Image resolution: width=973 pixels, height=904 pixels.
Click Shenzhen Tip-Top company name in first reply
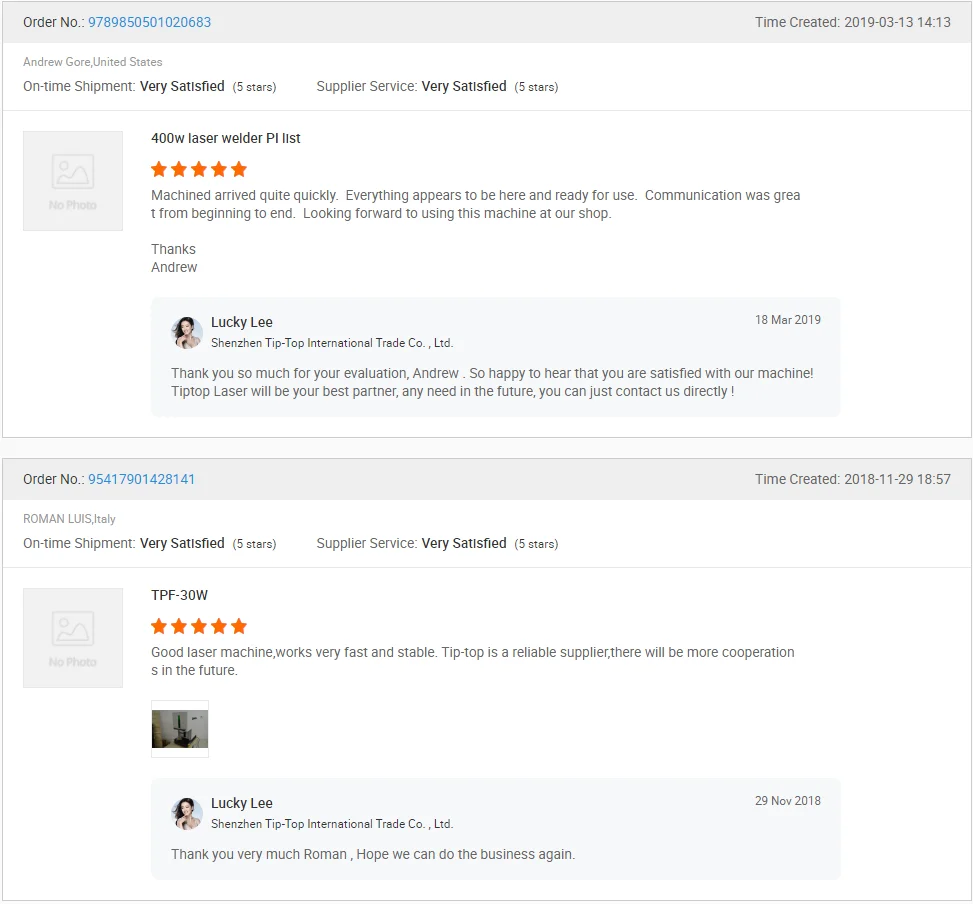(x=332, y=343)
